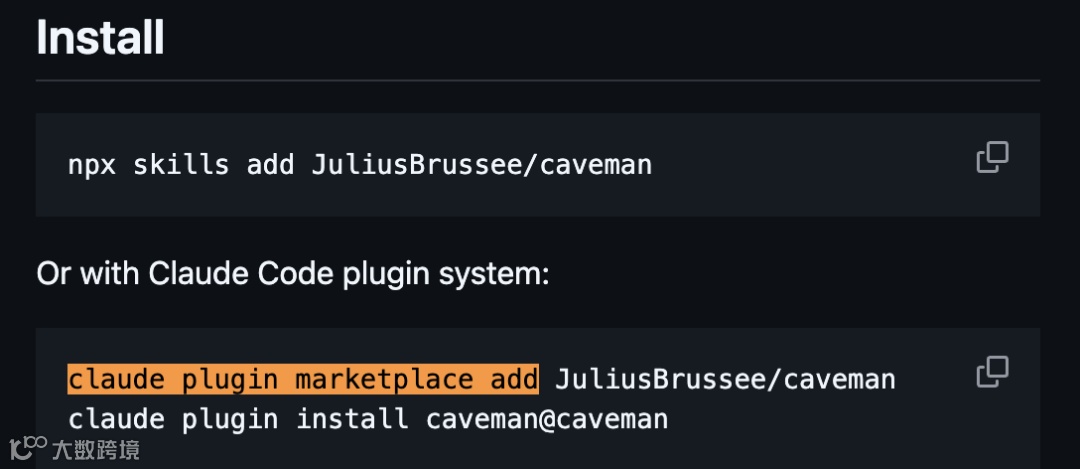
Task: Click the divider line below Install heading
Action: tap(538, 81)
